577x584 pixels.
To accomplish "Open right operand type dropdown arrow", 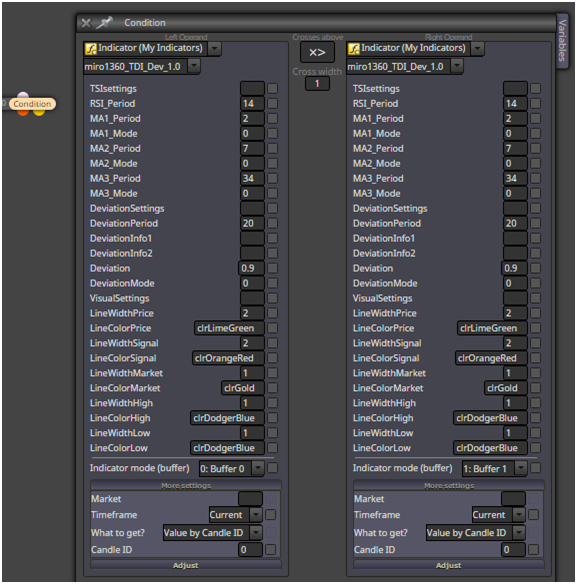I will pyautogui.click(x=477, y=48).
